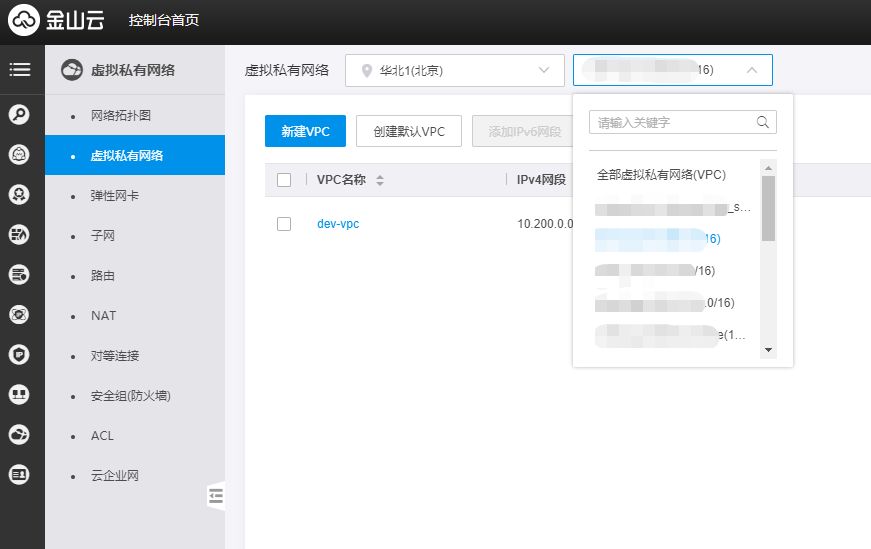Viewport: 871px width, 549px height.
Task: Click the cloud icon beside the 虚拟私有网络 header
Action: pos(72,70)
